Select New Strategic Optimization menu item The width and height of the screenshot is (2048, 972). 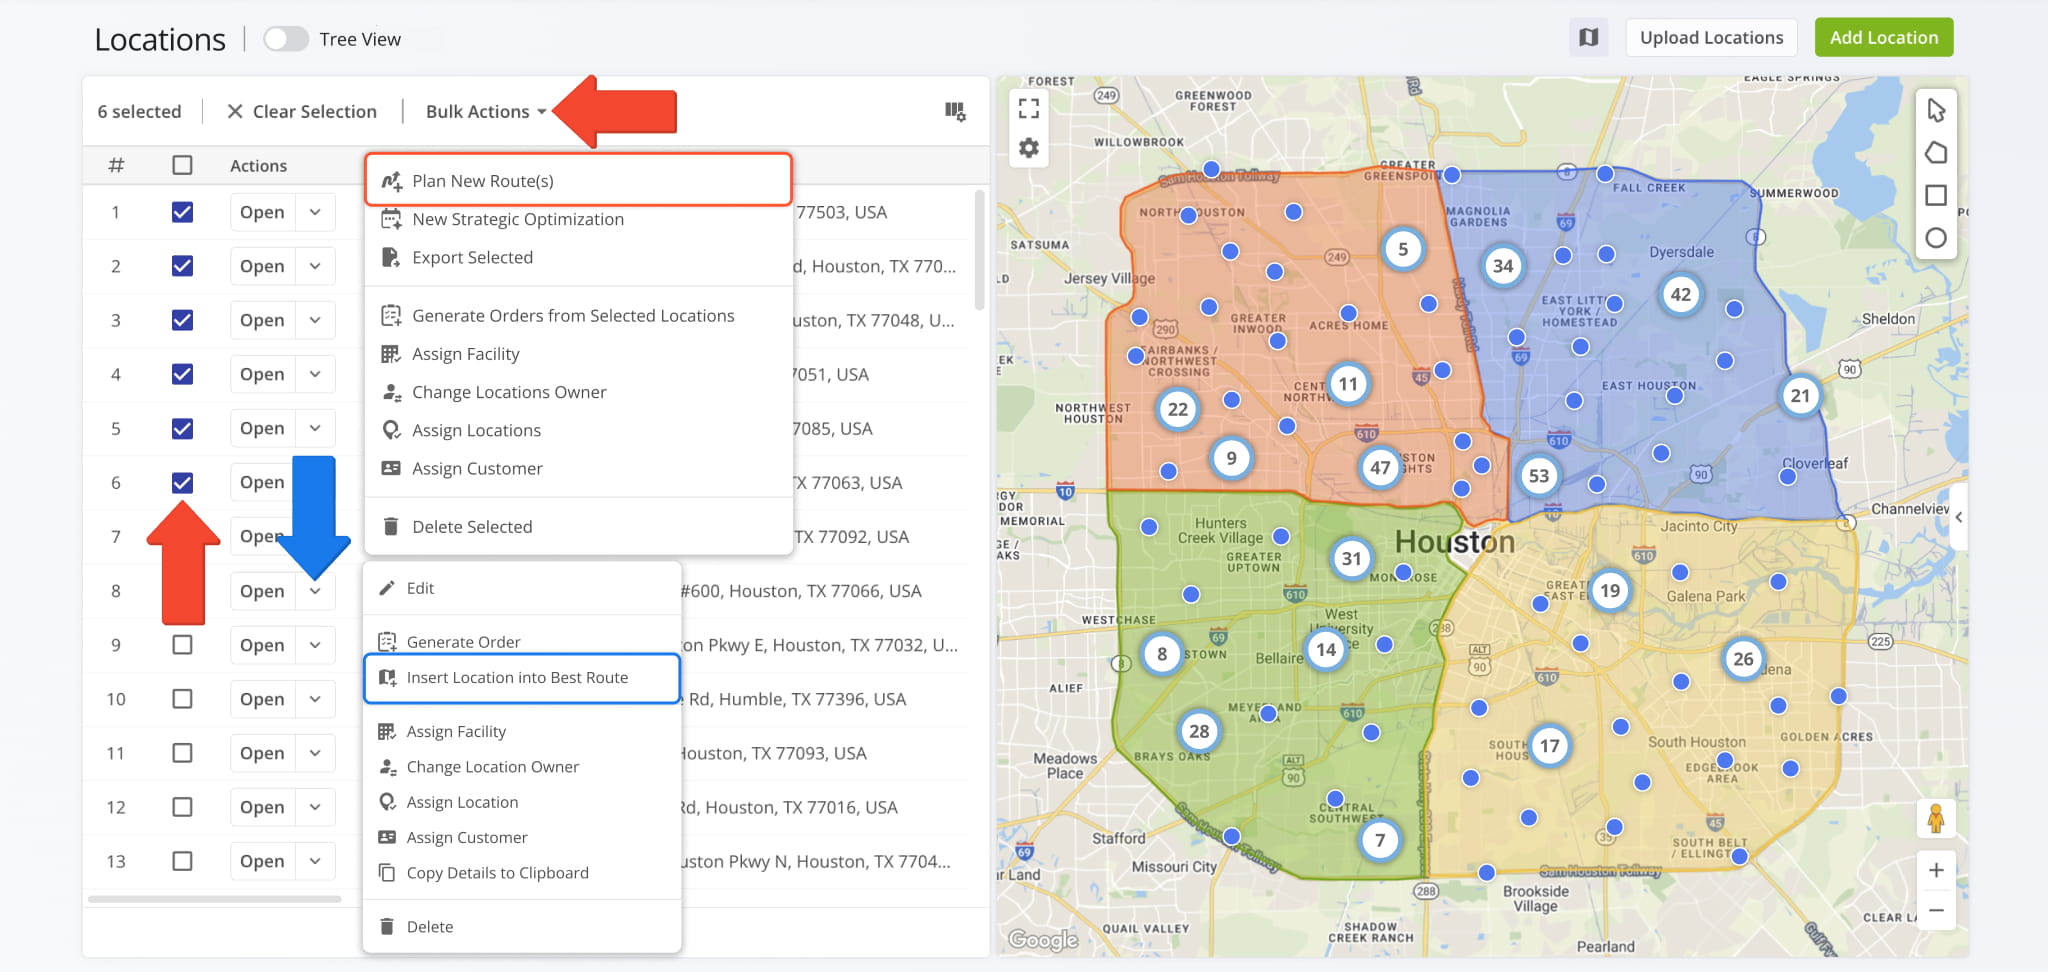[578, 219]
